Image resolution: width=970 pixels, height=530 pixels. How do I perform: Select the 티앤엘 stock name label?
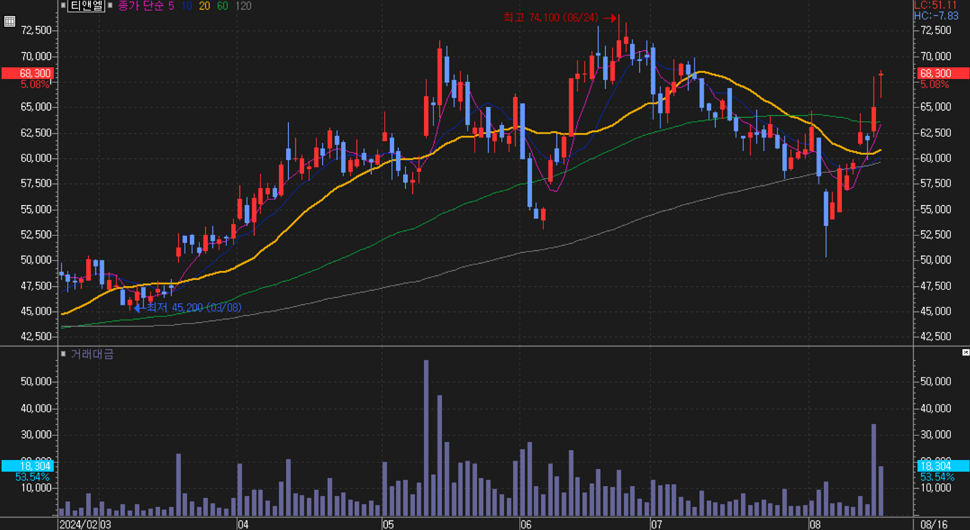tap(86, 6)
